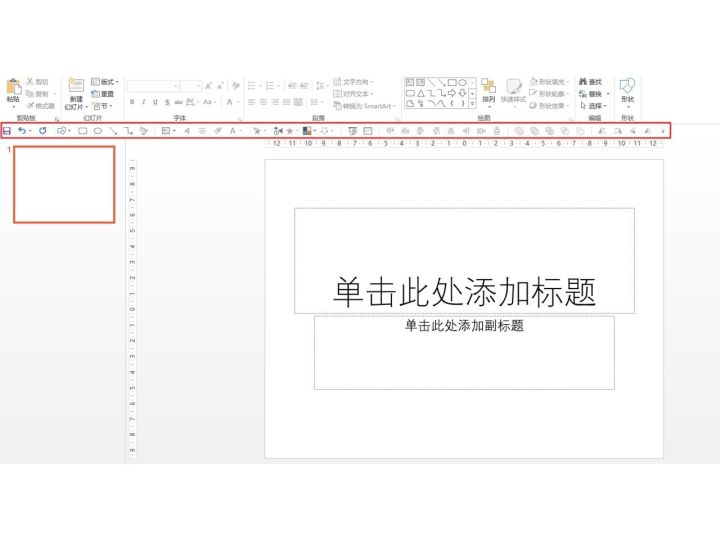Open the font size combo box
The height and width of the screenshot is (540, 720).
(191, 86)
